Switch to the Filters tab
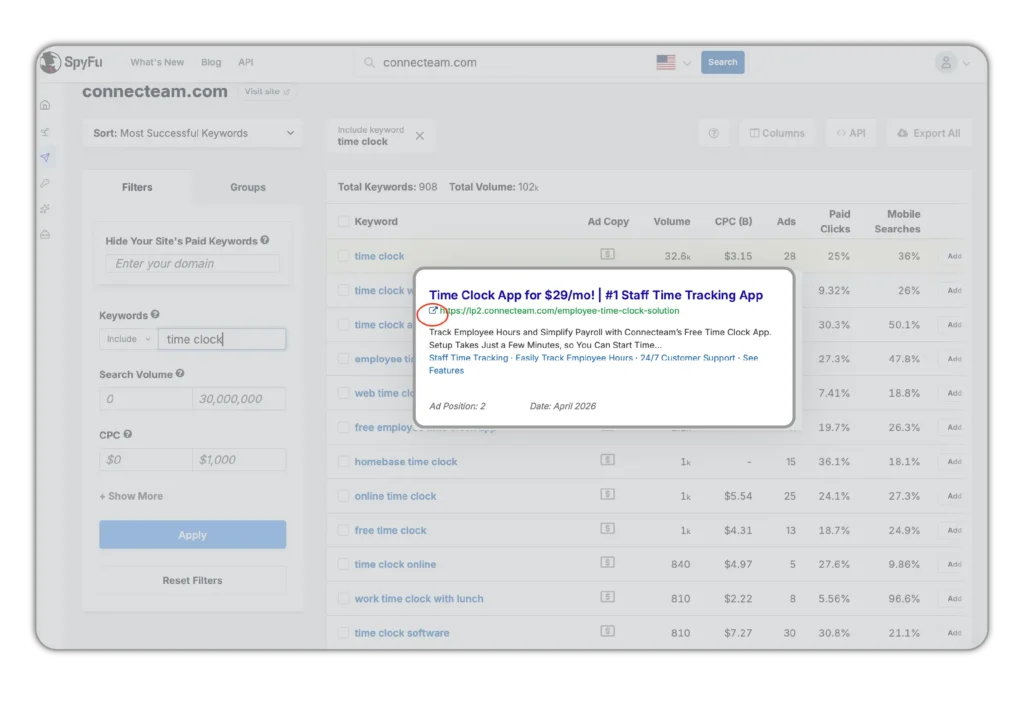 [x=137, y=187]
